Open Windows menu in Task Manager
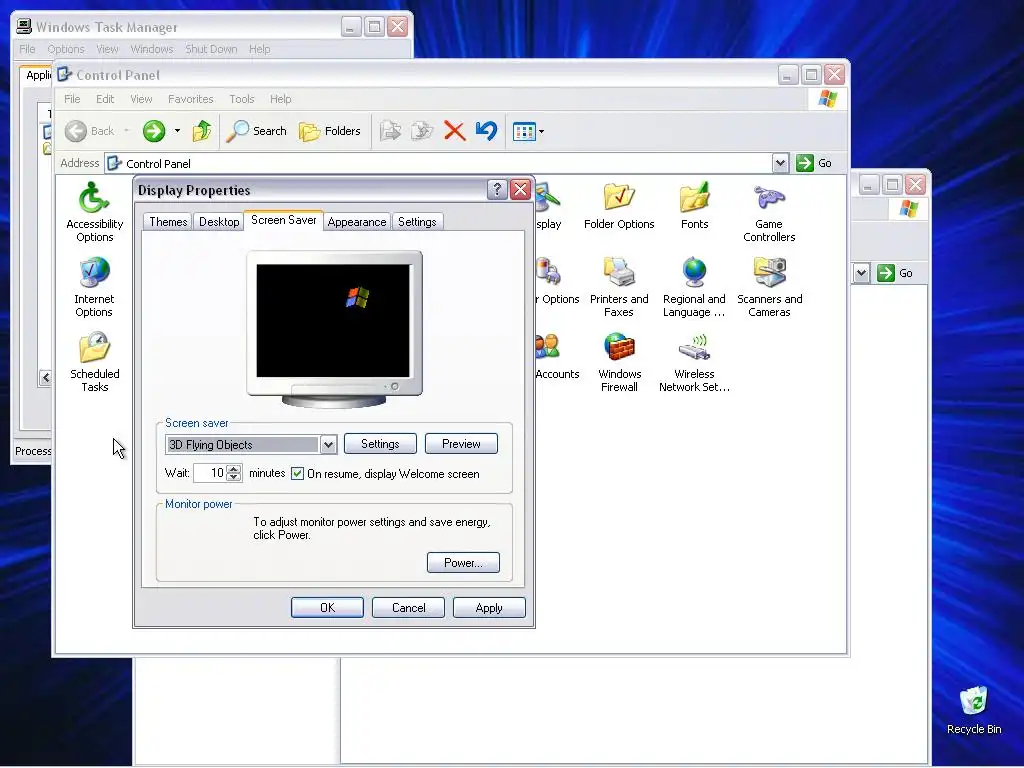This screenshot has width=1024, height=768. [152, 49]
